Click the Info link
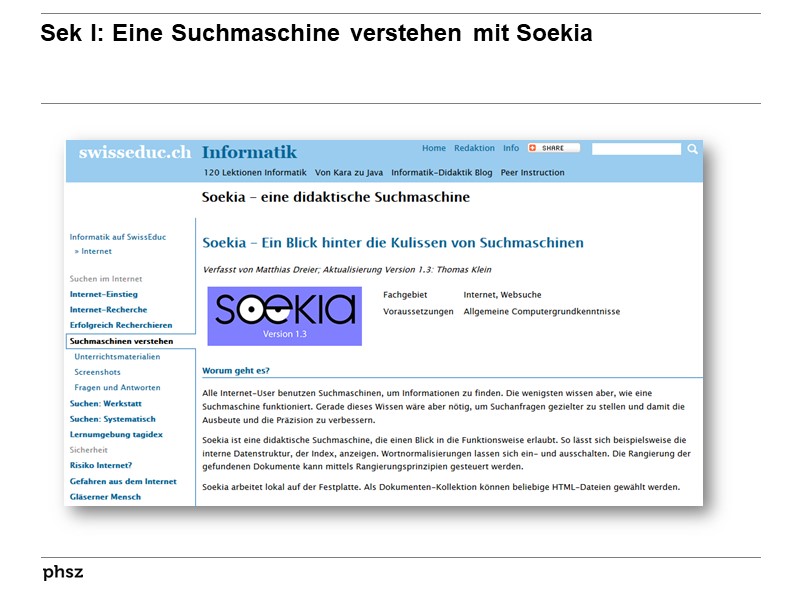The width and height of the screenshot is (800, 600). click(x=509, y=147)
